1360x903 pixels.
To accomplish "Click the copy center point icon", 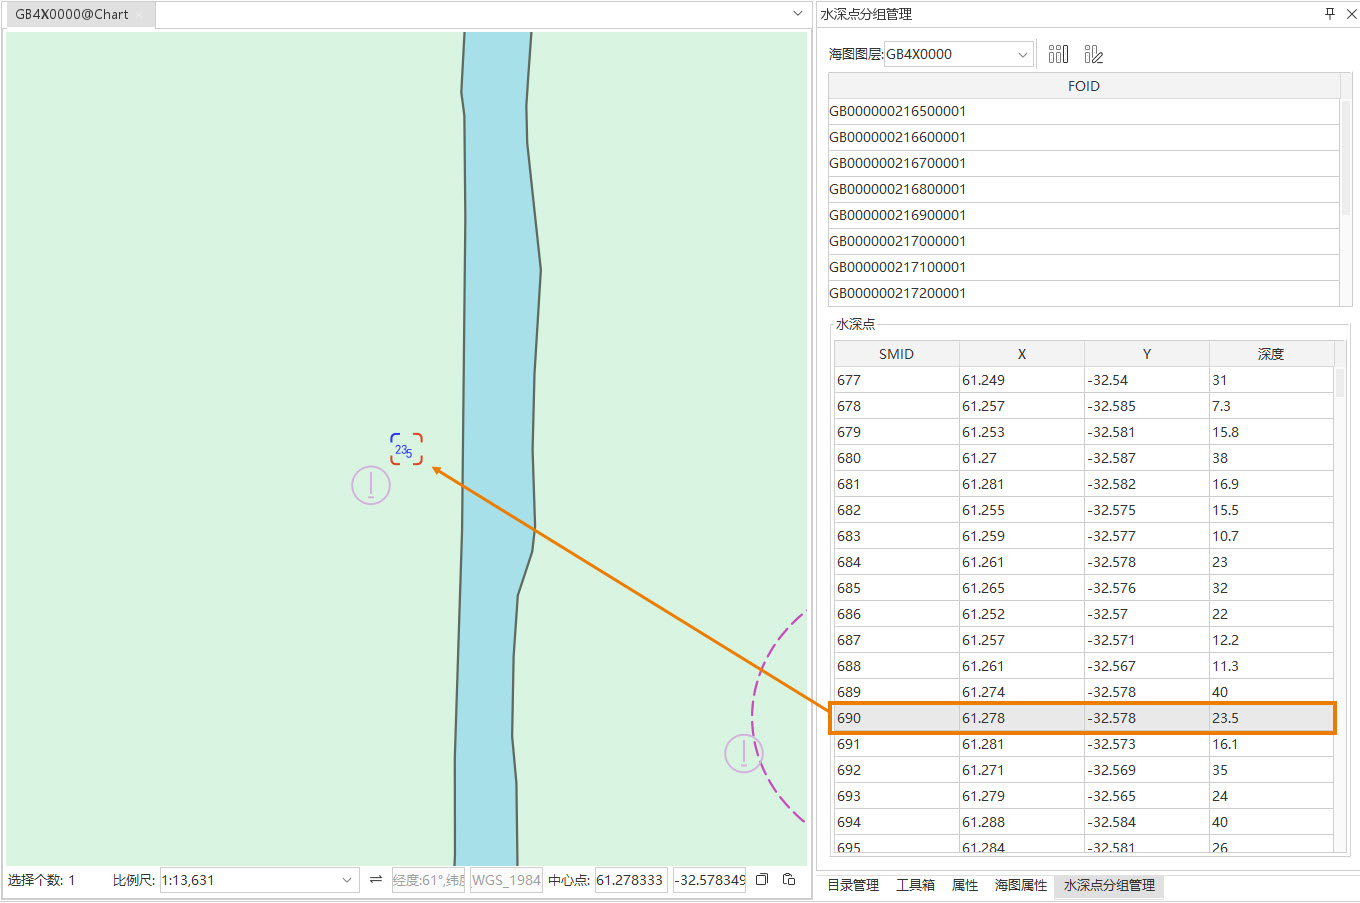I will click(x=762, y=880).
